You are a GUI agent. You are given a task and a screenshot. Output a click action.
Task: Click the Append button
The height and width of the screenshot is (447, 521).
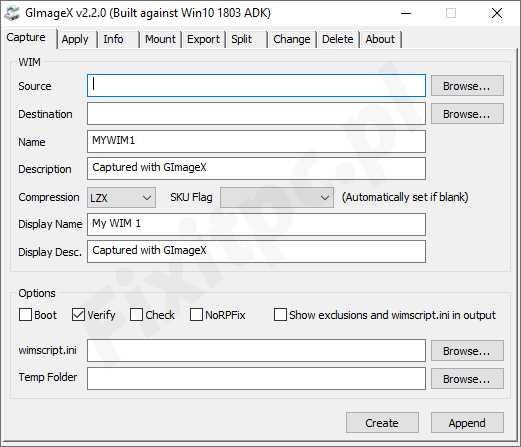tap(467, 423)
